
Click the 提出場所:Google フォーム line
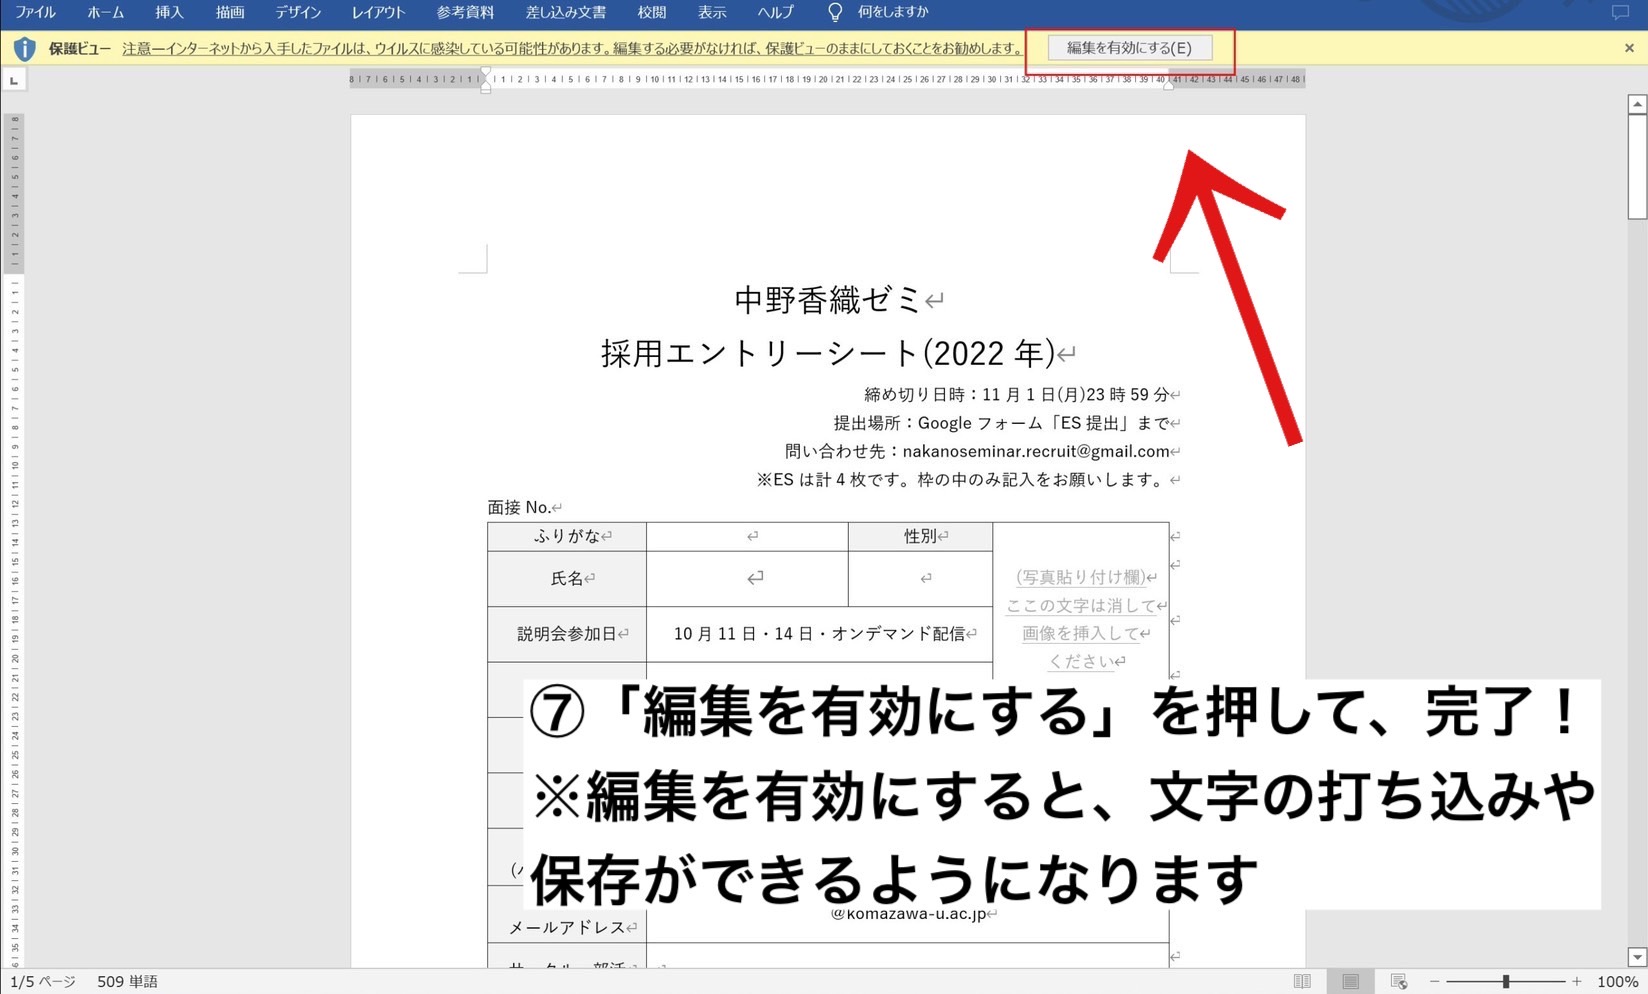pyautogui.click(x=1001, y=423)
